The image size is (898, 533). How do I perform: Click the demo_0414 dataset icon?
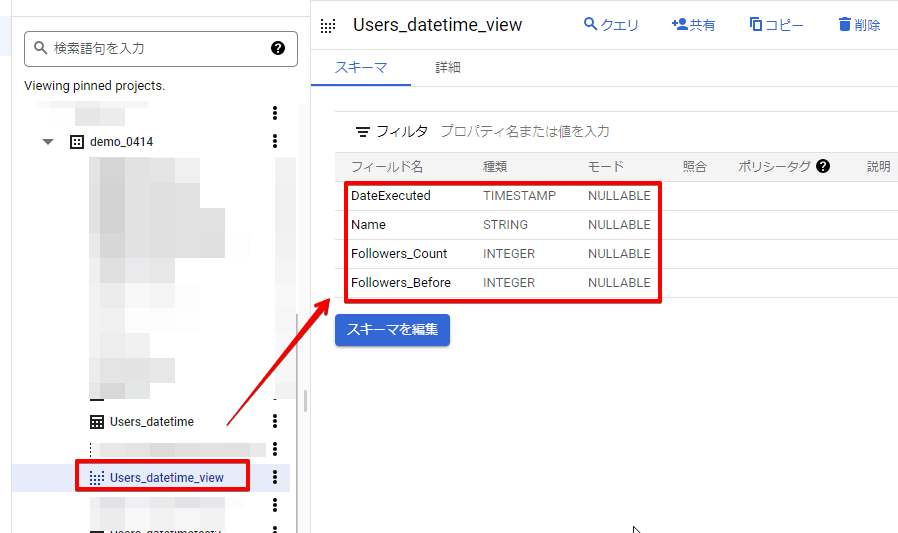(76, 142)
